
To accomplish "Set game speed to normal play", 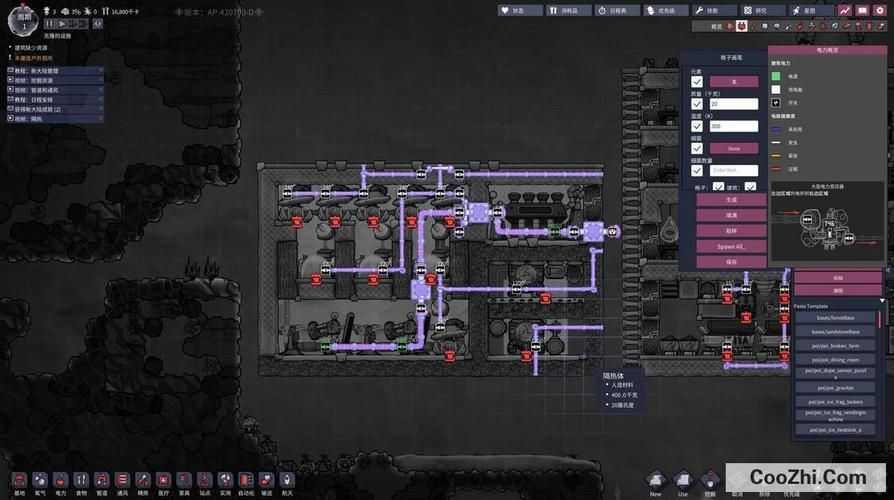I will coord(62,24).
